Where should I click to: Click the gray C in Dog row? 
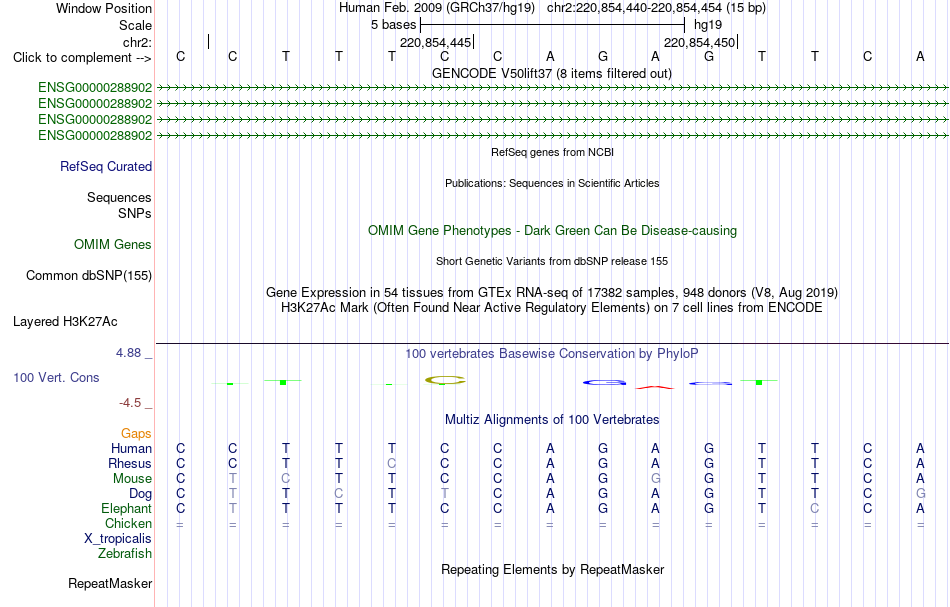click(x=339, y=494)
